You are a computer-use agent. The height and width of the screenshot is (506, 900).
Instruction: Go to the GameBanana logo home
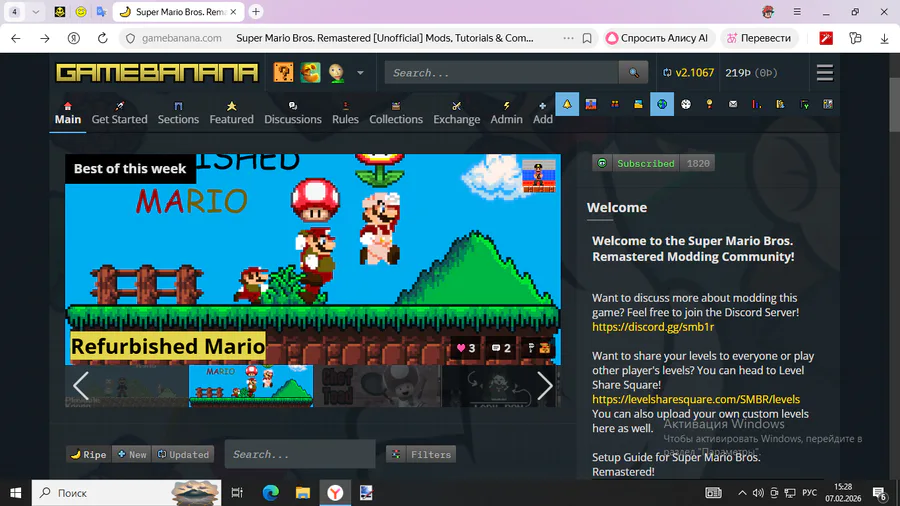(x=157, y=73)
